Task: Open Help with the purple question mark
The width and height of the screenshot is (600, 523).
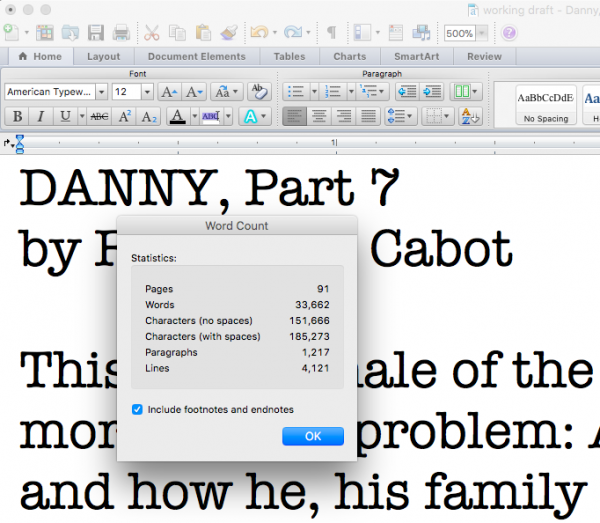Action: [x=510, y=33]
